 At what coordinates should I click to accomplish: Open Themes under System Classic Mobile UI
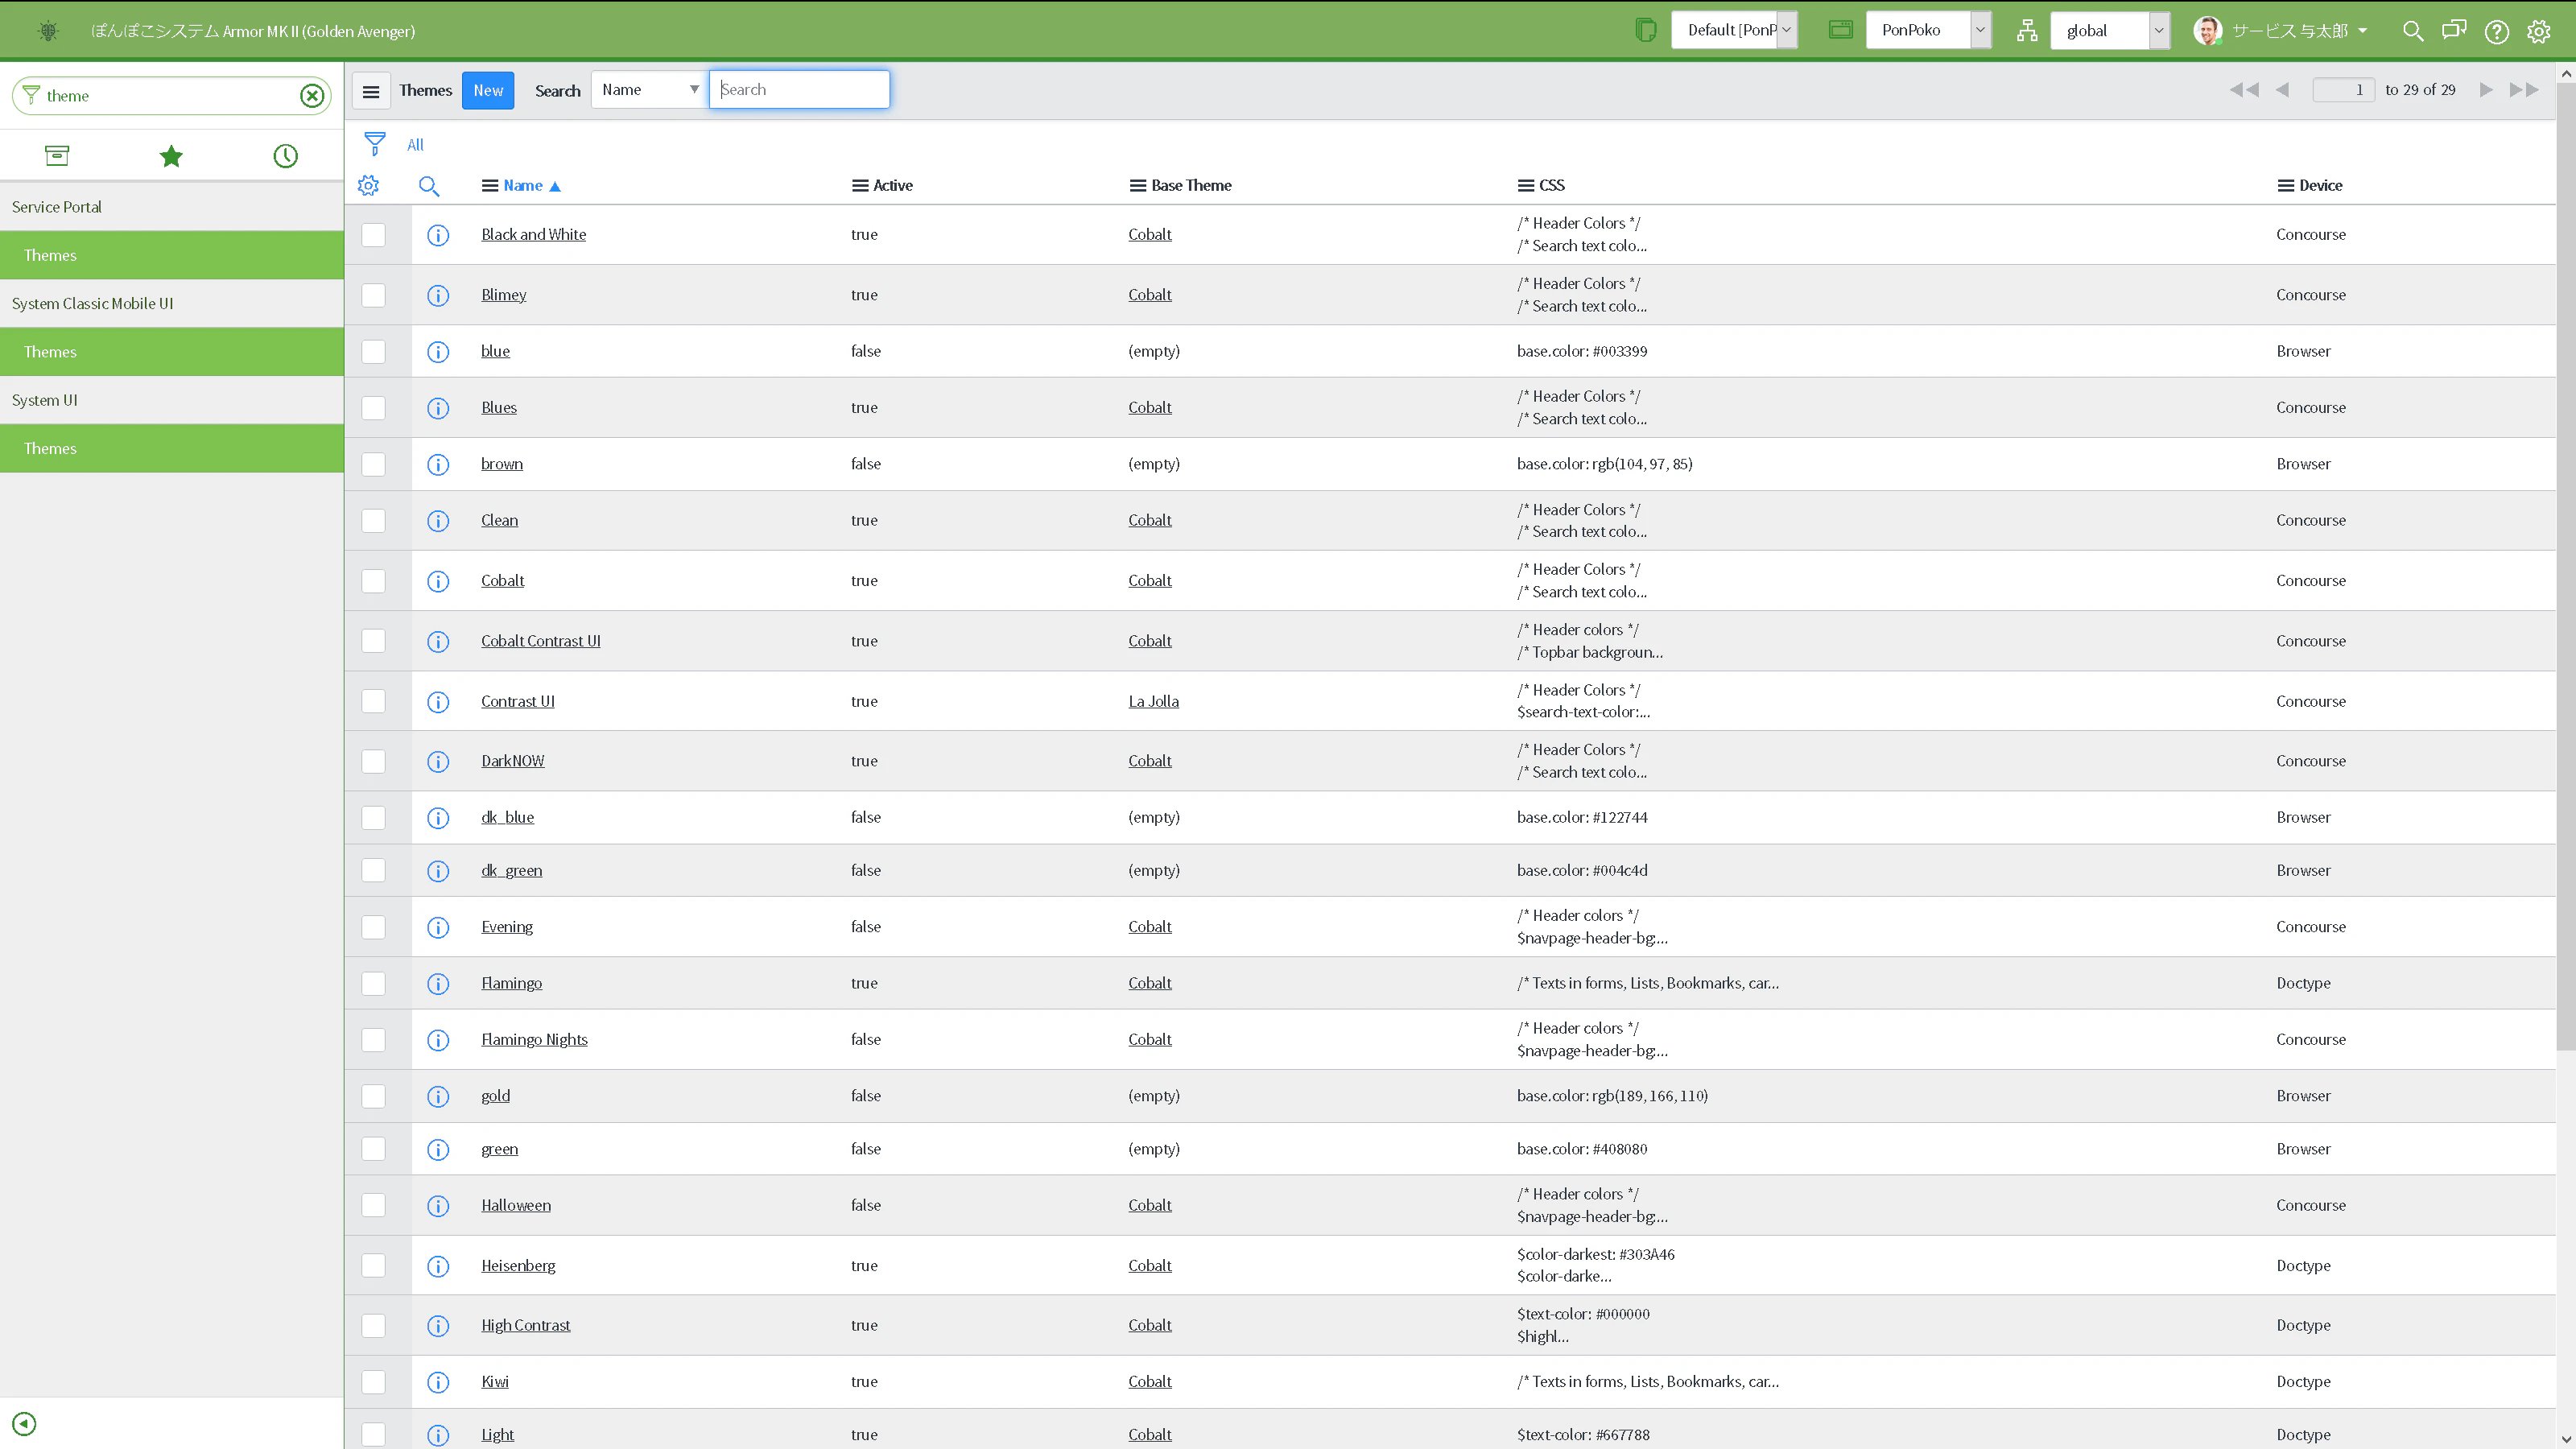click(172, 352)
